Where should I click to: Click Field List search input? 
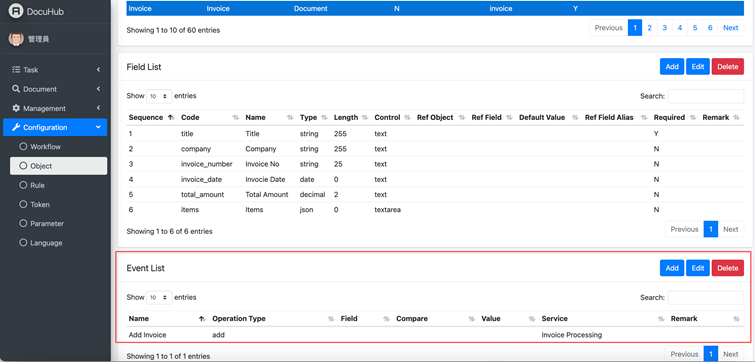click(x=705, y=96)
